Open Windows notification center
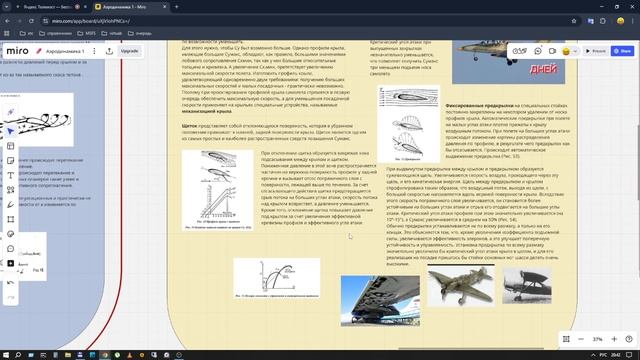The height and width of the screenshot is (360, 640). 629,355
